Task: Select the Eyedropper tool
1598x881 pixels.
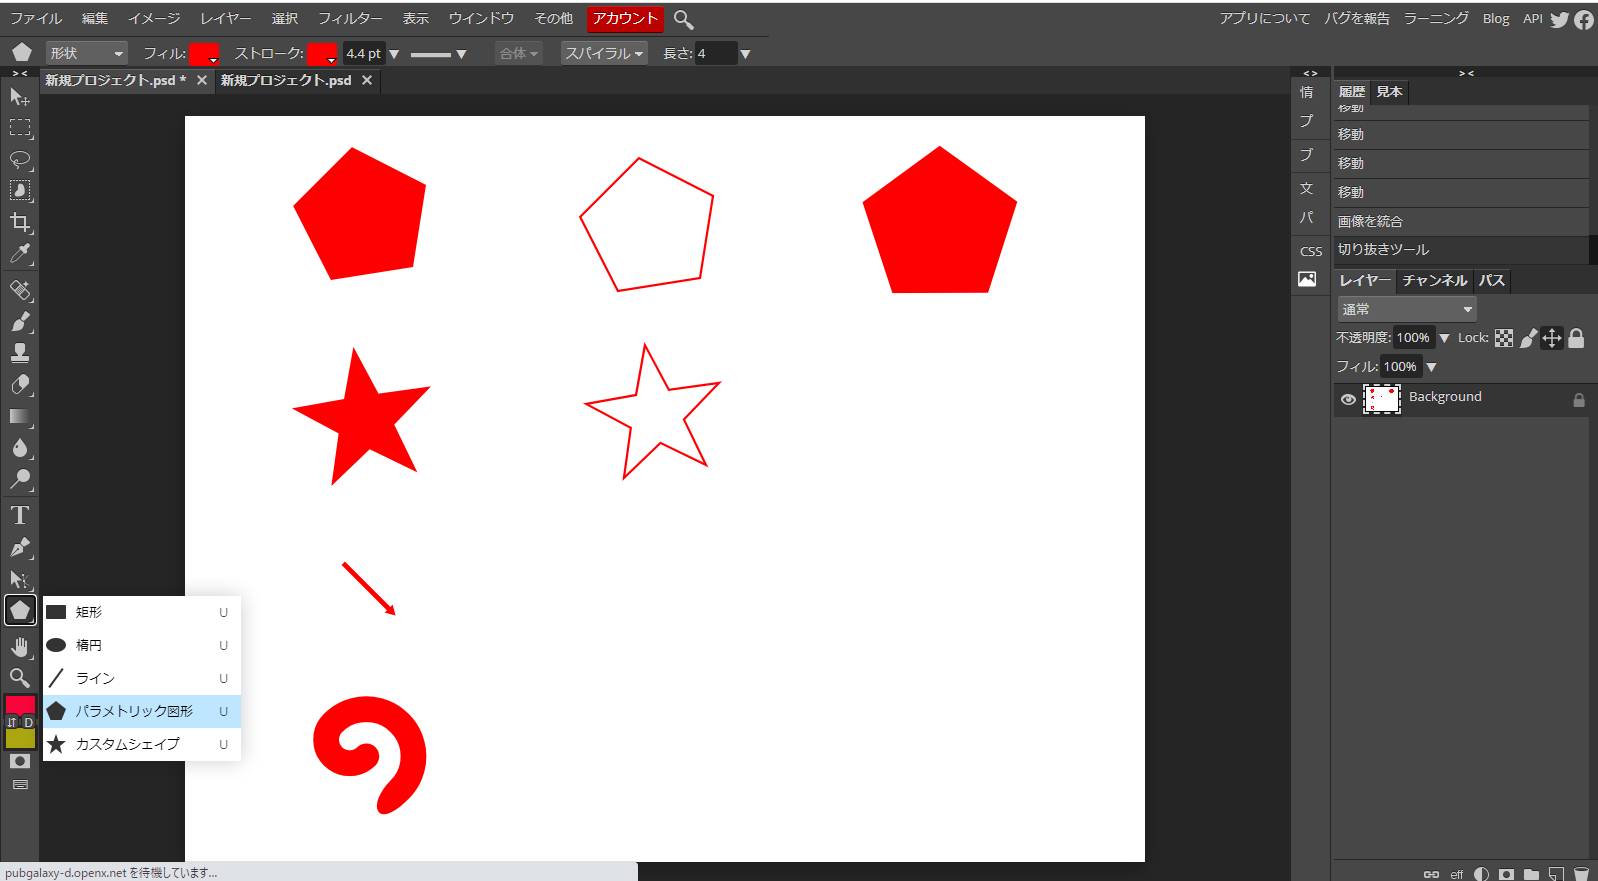Action: point(20,254)
